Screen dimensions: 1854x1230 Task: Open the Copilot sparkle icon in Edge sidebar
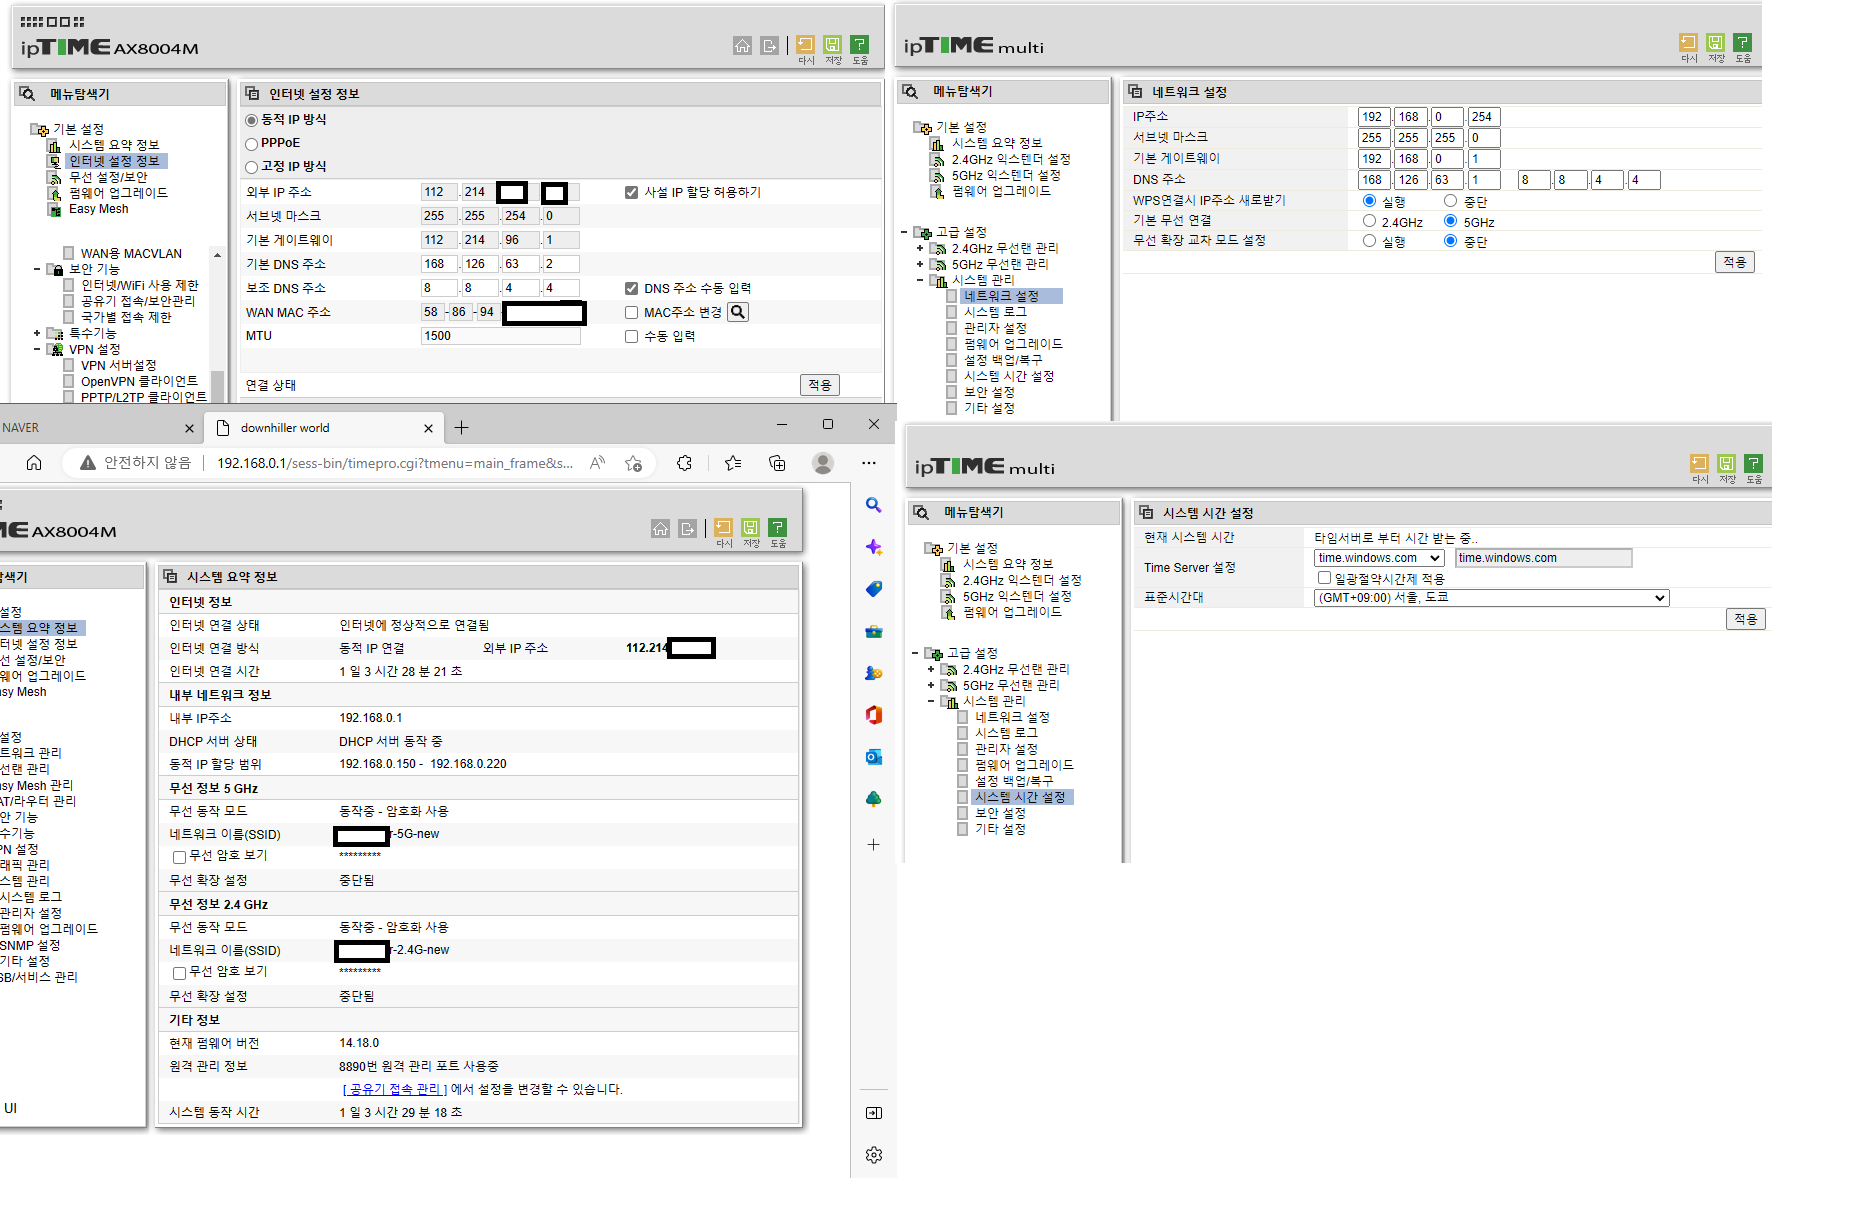pos(873,547)
